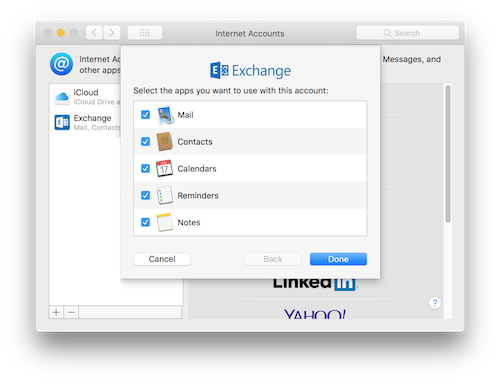Add an account with plus button
Viewport: 500px width, 383px height.
[x=56, y=312]
